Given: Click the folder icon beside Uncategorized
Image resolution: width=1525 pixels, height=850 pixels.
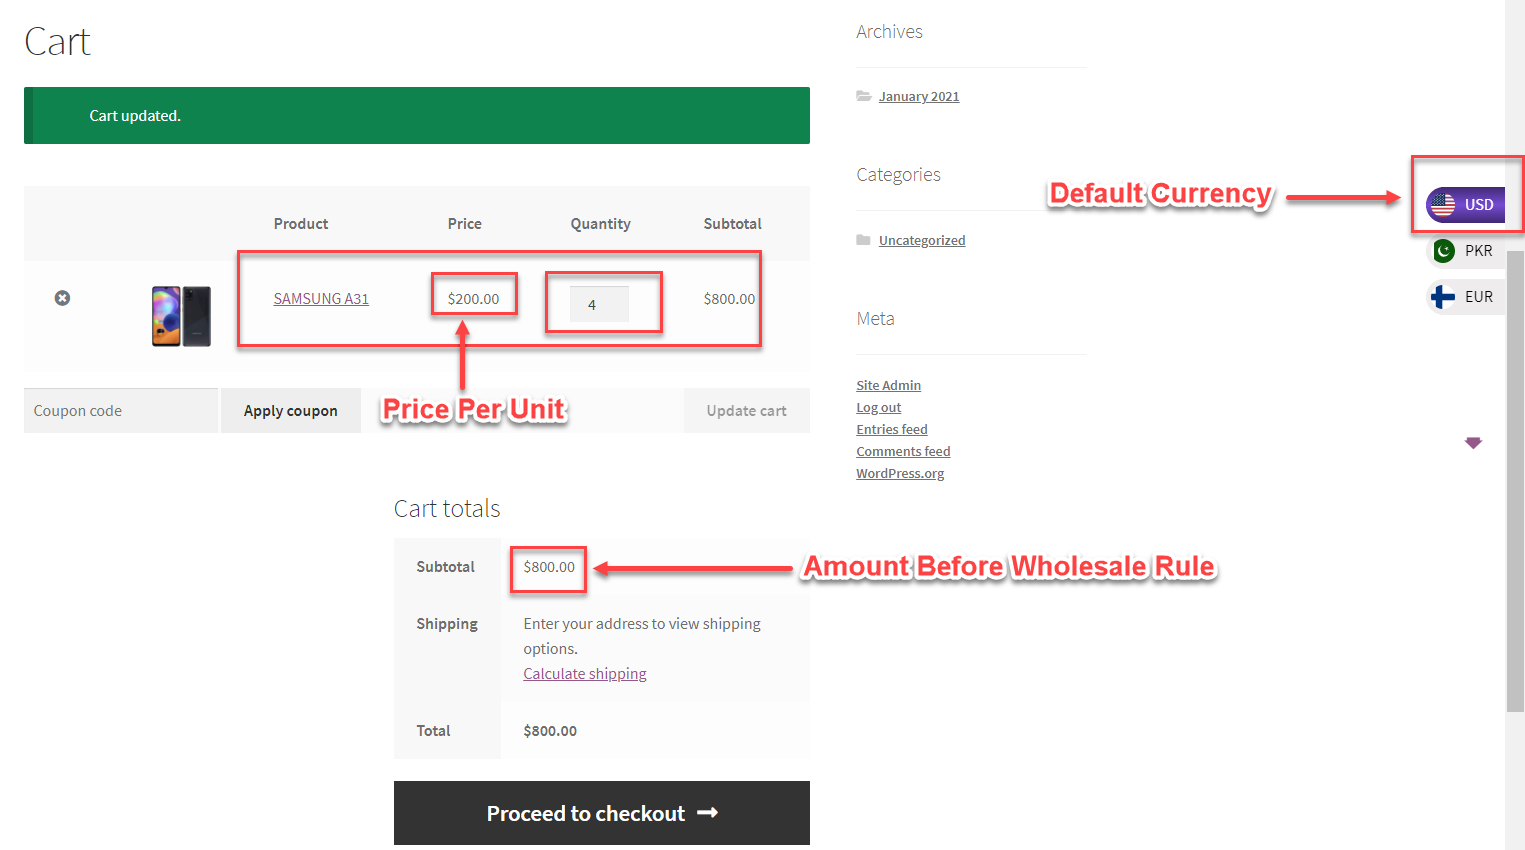Looking at the screenshot, I should [863, 240].
